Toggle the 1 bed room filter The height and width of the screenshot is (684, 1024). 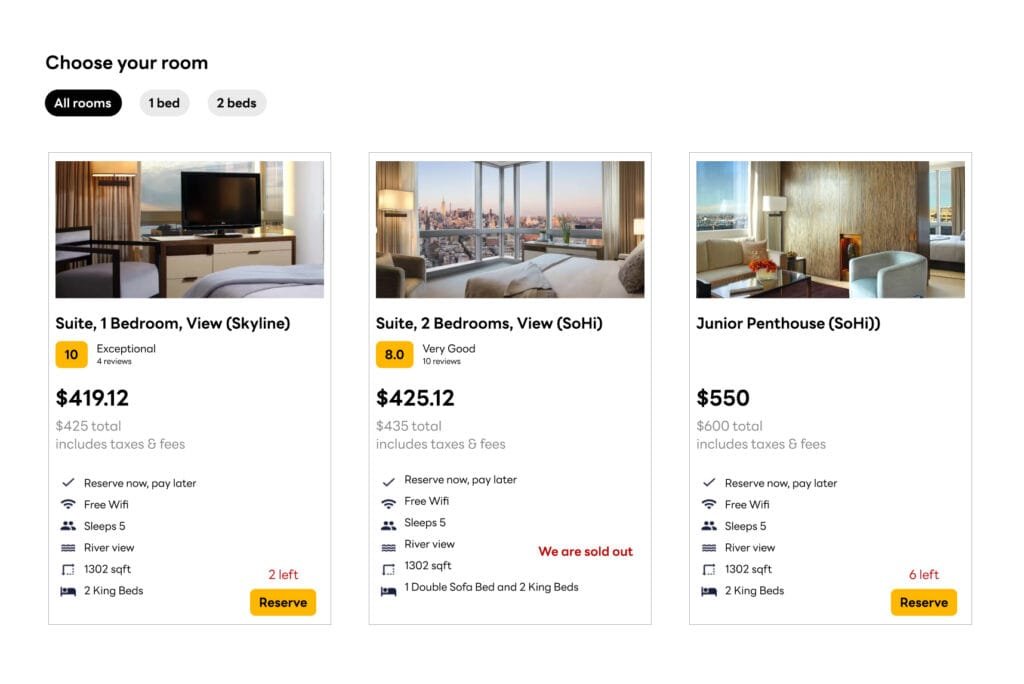[164, 103]
